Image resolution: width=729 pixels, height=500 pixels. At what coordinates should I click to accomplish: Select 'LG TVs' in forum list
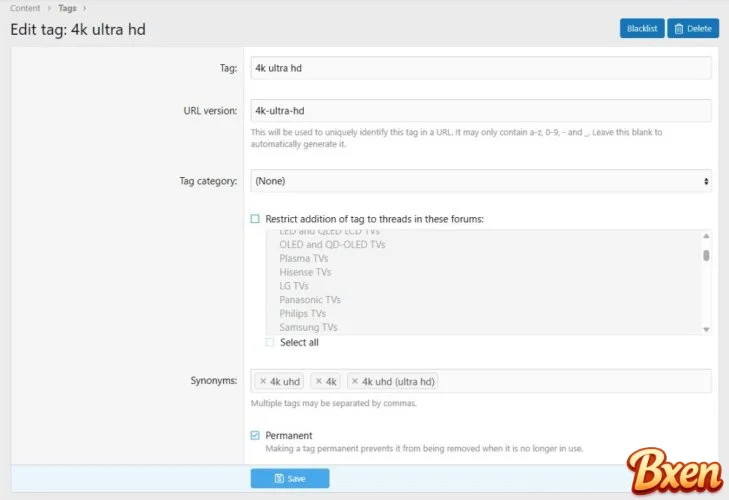point(294,286)
